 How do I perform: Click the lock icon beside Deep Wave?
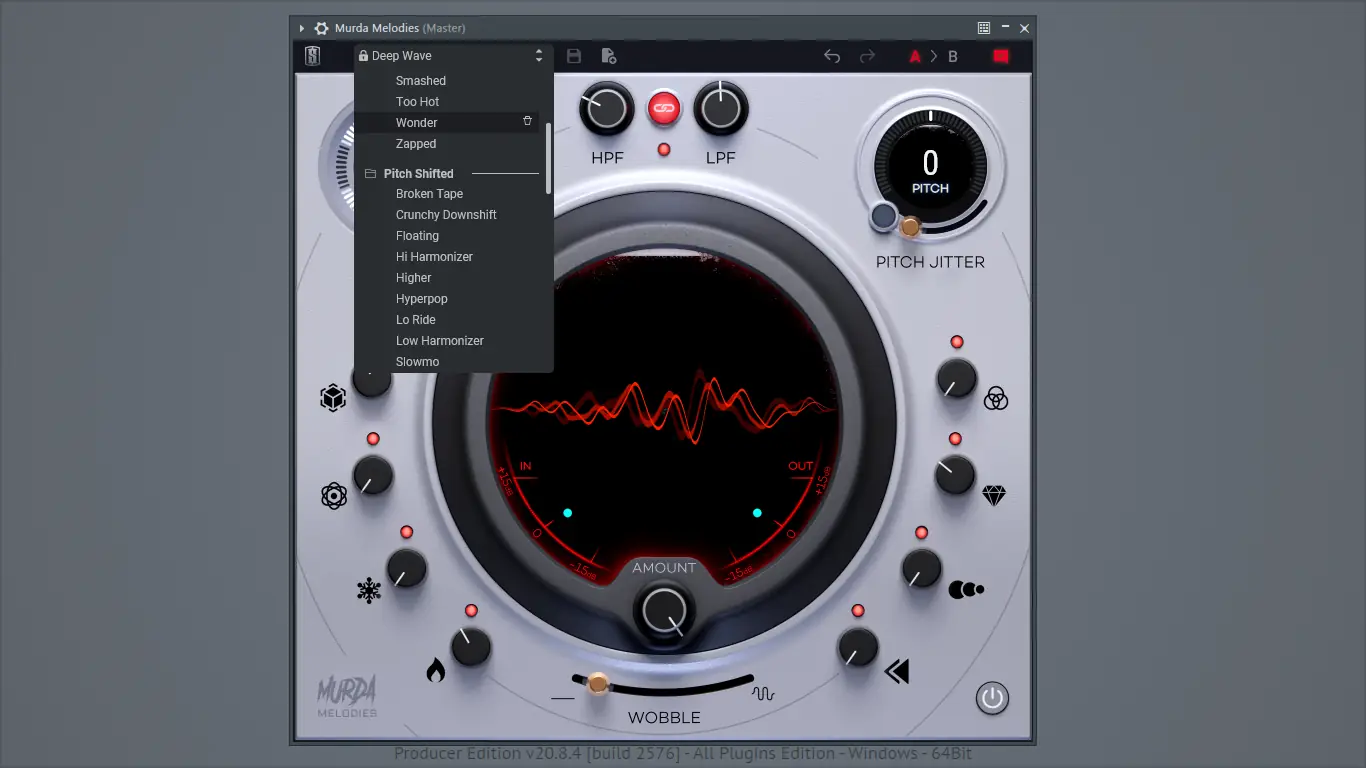[x=363, y=56]
